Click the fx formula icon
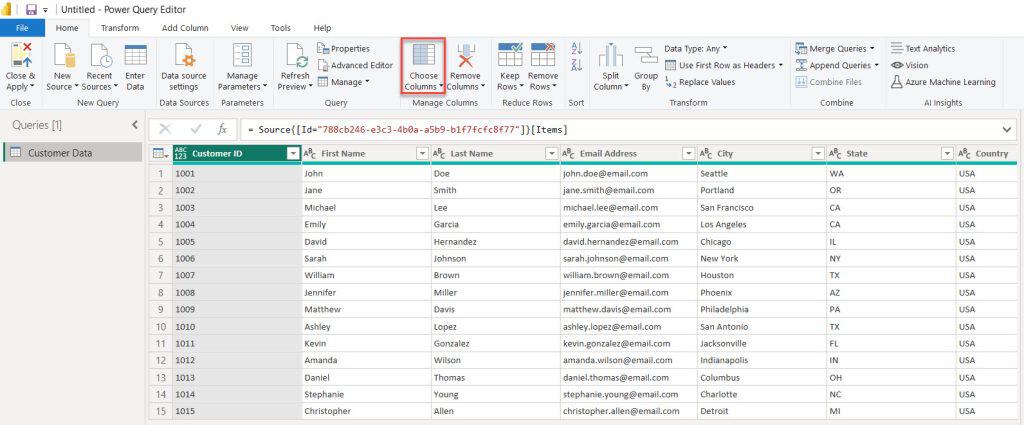Viewport: 1024px width, 425px height. (222, 129)
